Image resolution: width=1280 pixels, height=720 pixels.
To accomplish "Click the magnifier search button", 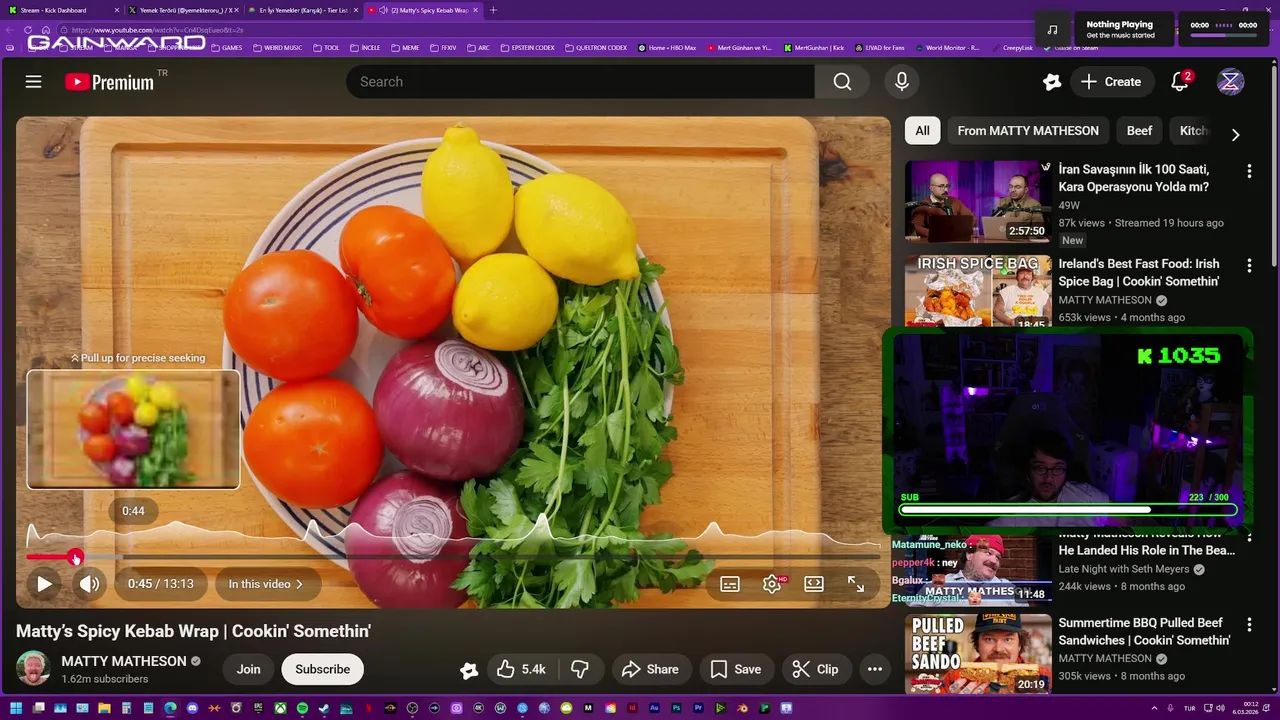I will click(x=842, y=82).
